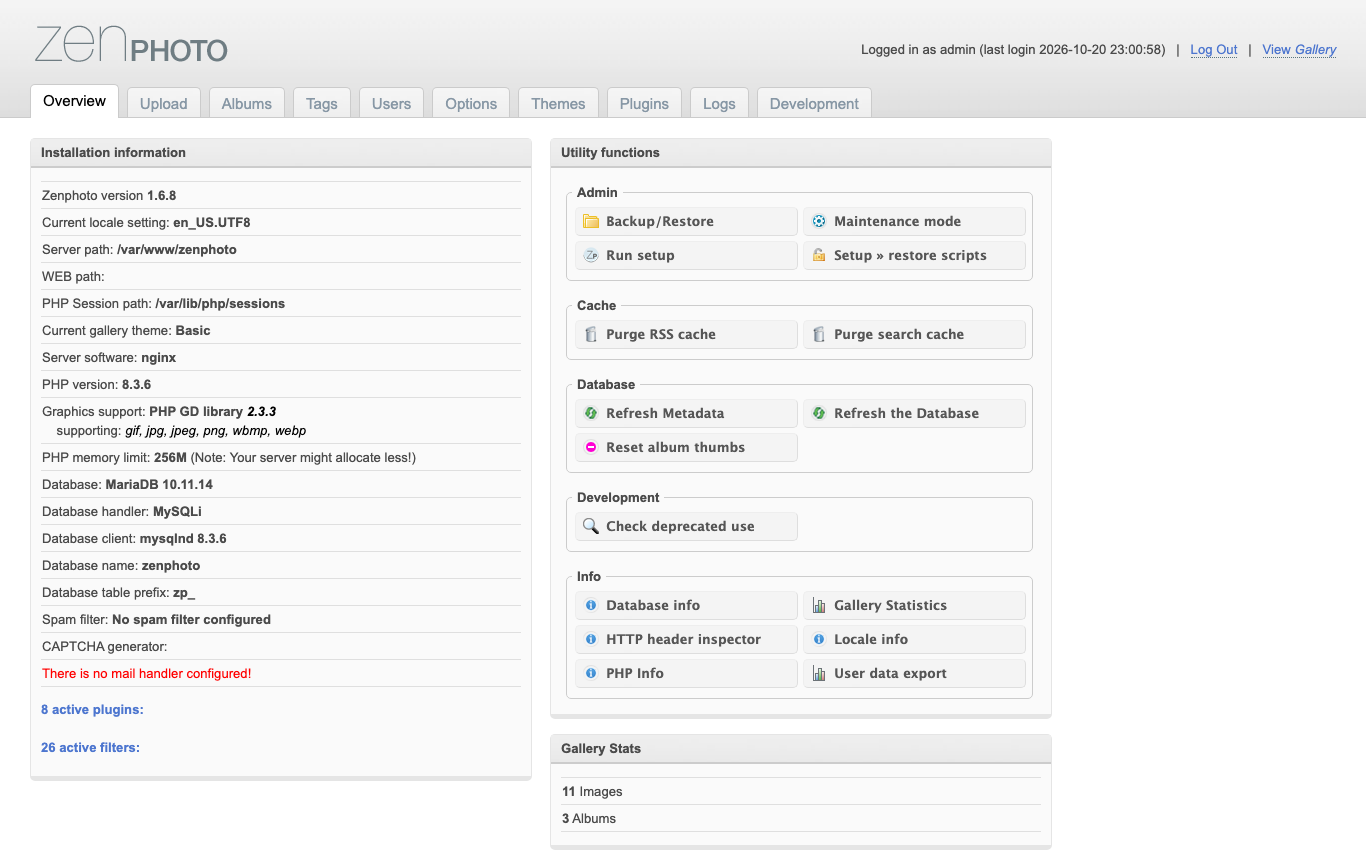1366x860 pixels.
Task: Click the PHP Info blue icon
Action: 591,673
